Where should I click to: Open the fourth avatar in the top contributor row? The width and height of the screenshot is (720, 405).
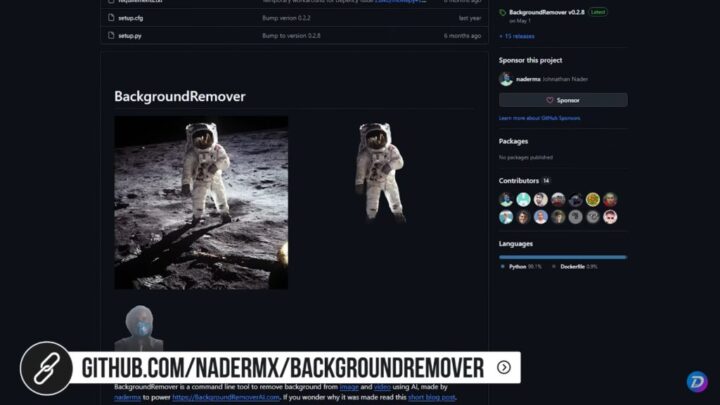(558, 199)
